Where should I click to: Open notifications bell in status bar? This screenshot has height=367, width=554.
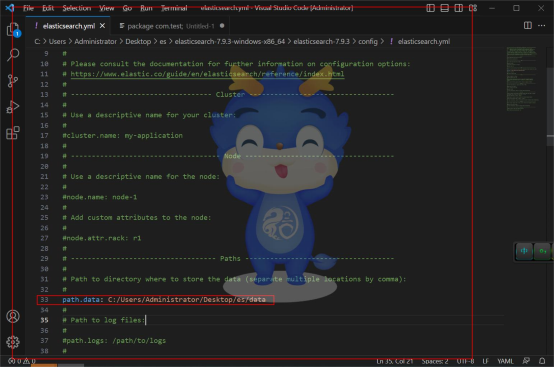[542, 361]
